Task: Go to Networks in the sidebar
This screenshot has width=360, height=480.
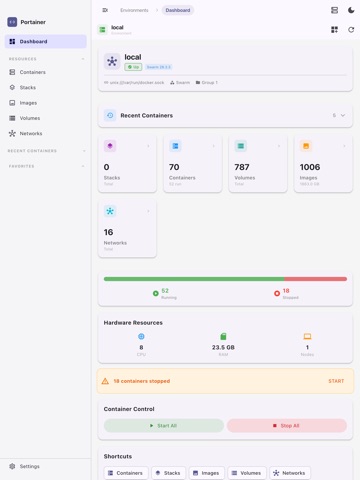Action: pos(46,133)
